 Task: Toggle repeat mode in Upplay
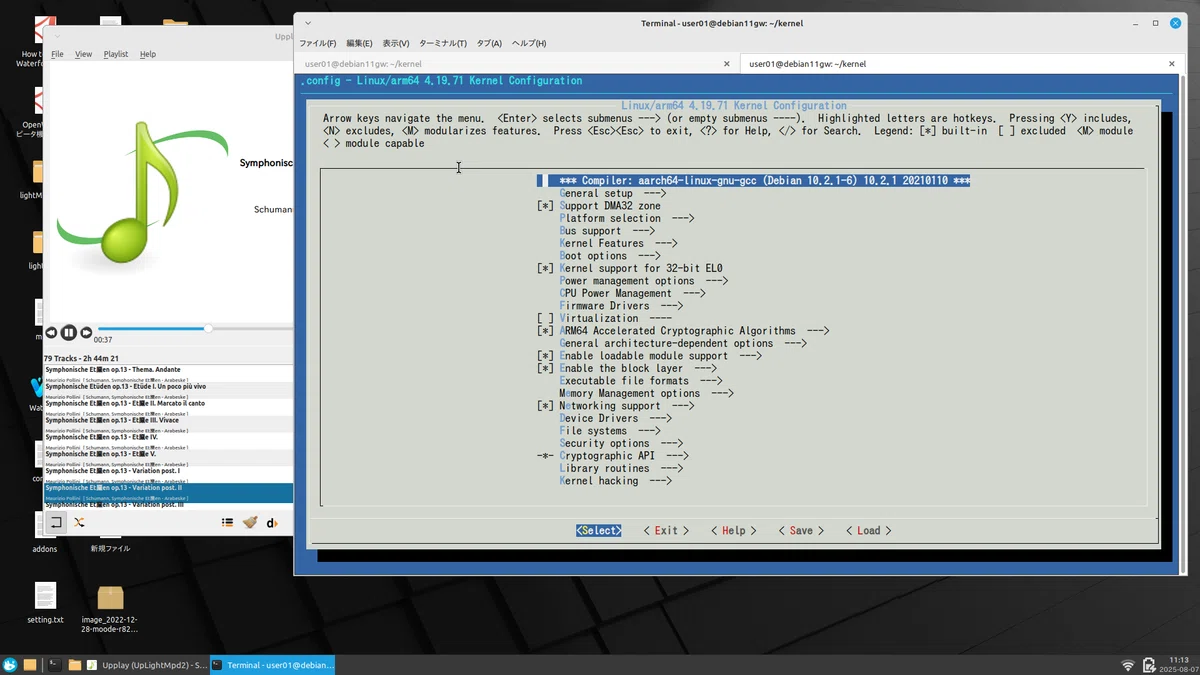pos(56,522)
